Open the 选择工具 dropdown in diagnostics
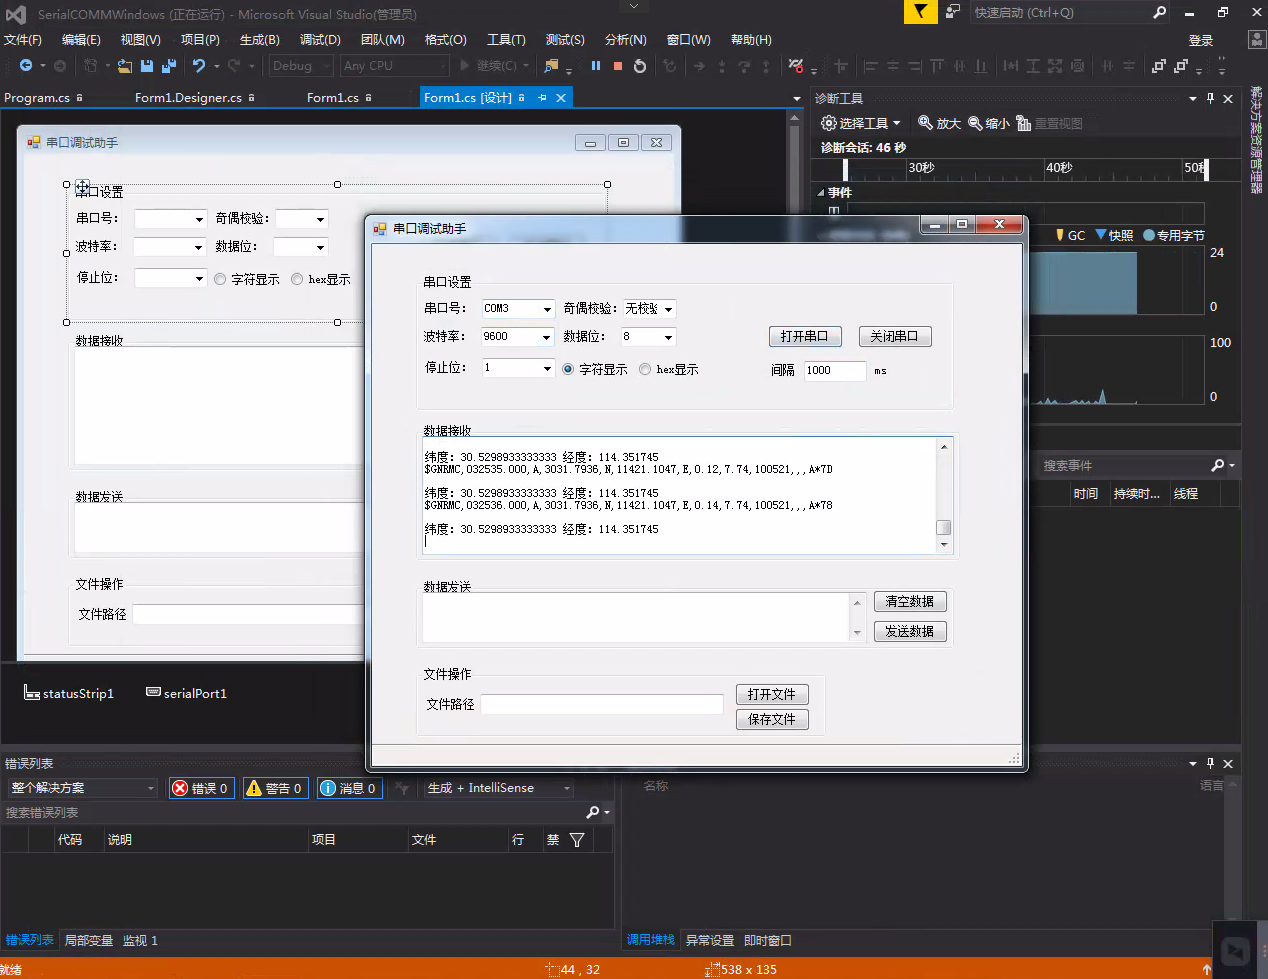Viewport: 1268px width, 979px height. pyautogui.click(x=861, y=123)
